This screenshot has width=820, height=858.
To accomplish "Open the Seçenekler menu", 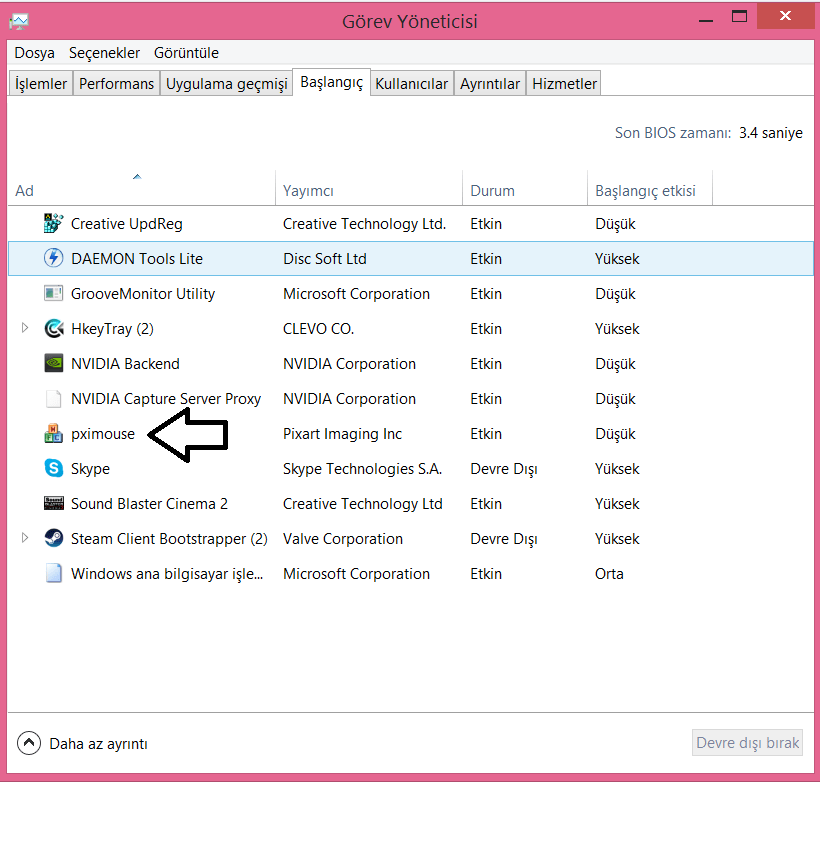I will click(104, 53).
